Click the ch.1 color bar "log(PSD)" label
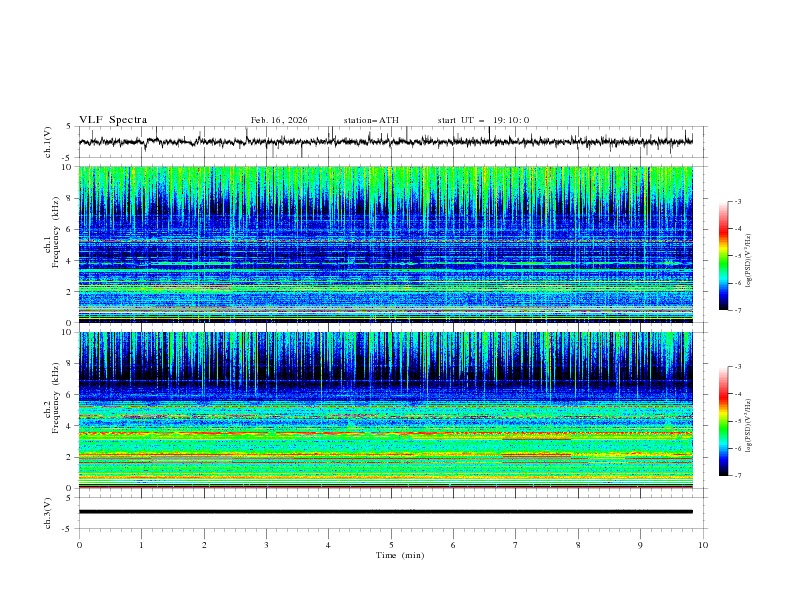The height and width of the screenshot is (612, 792). [x=748, y=261]
